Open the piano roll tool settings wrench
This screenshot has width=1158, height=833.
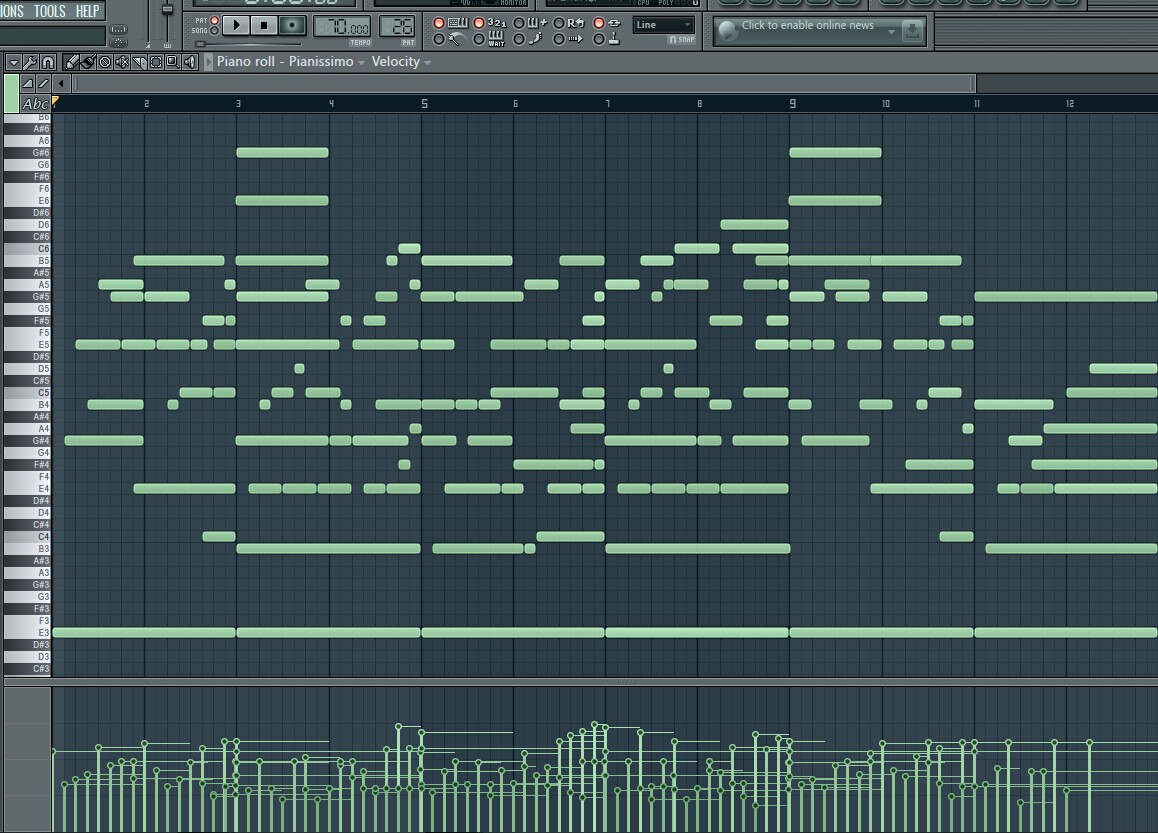(x=30, y=62)
